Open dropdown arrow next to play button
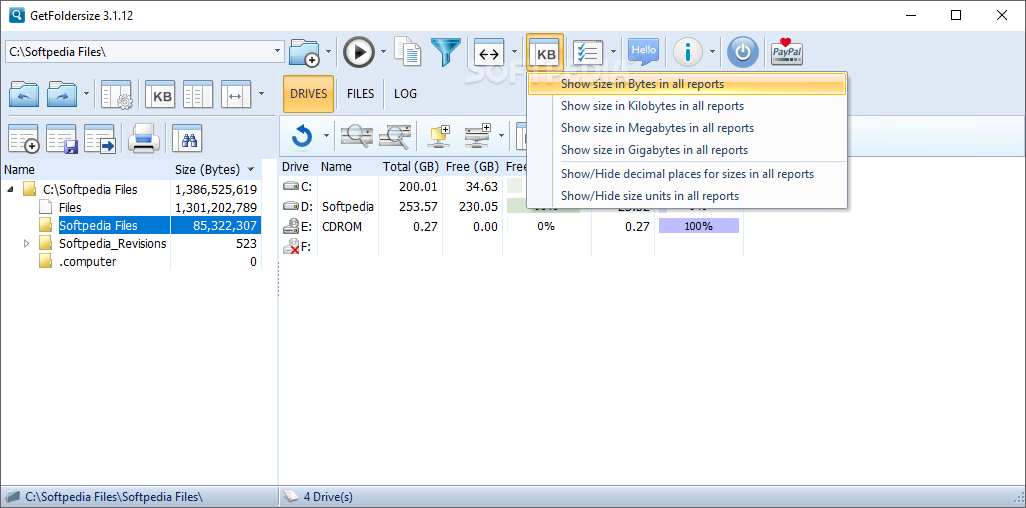The image size is (1026, 508). 383,51
